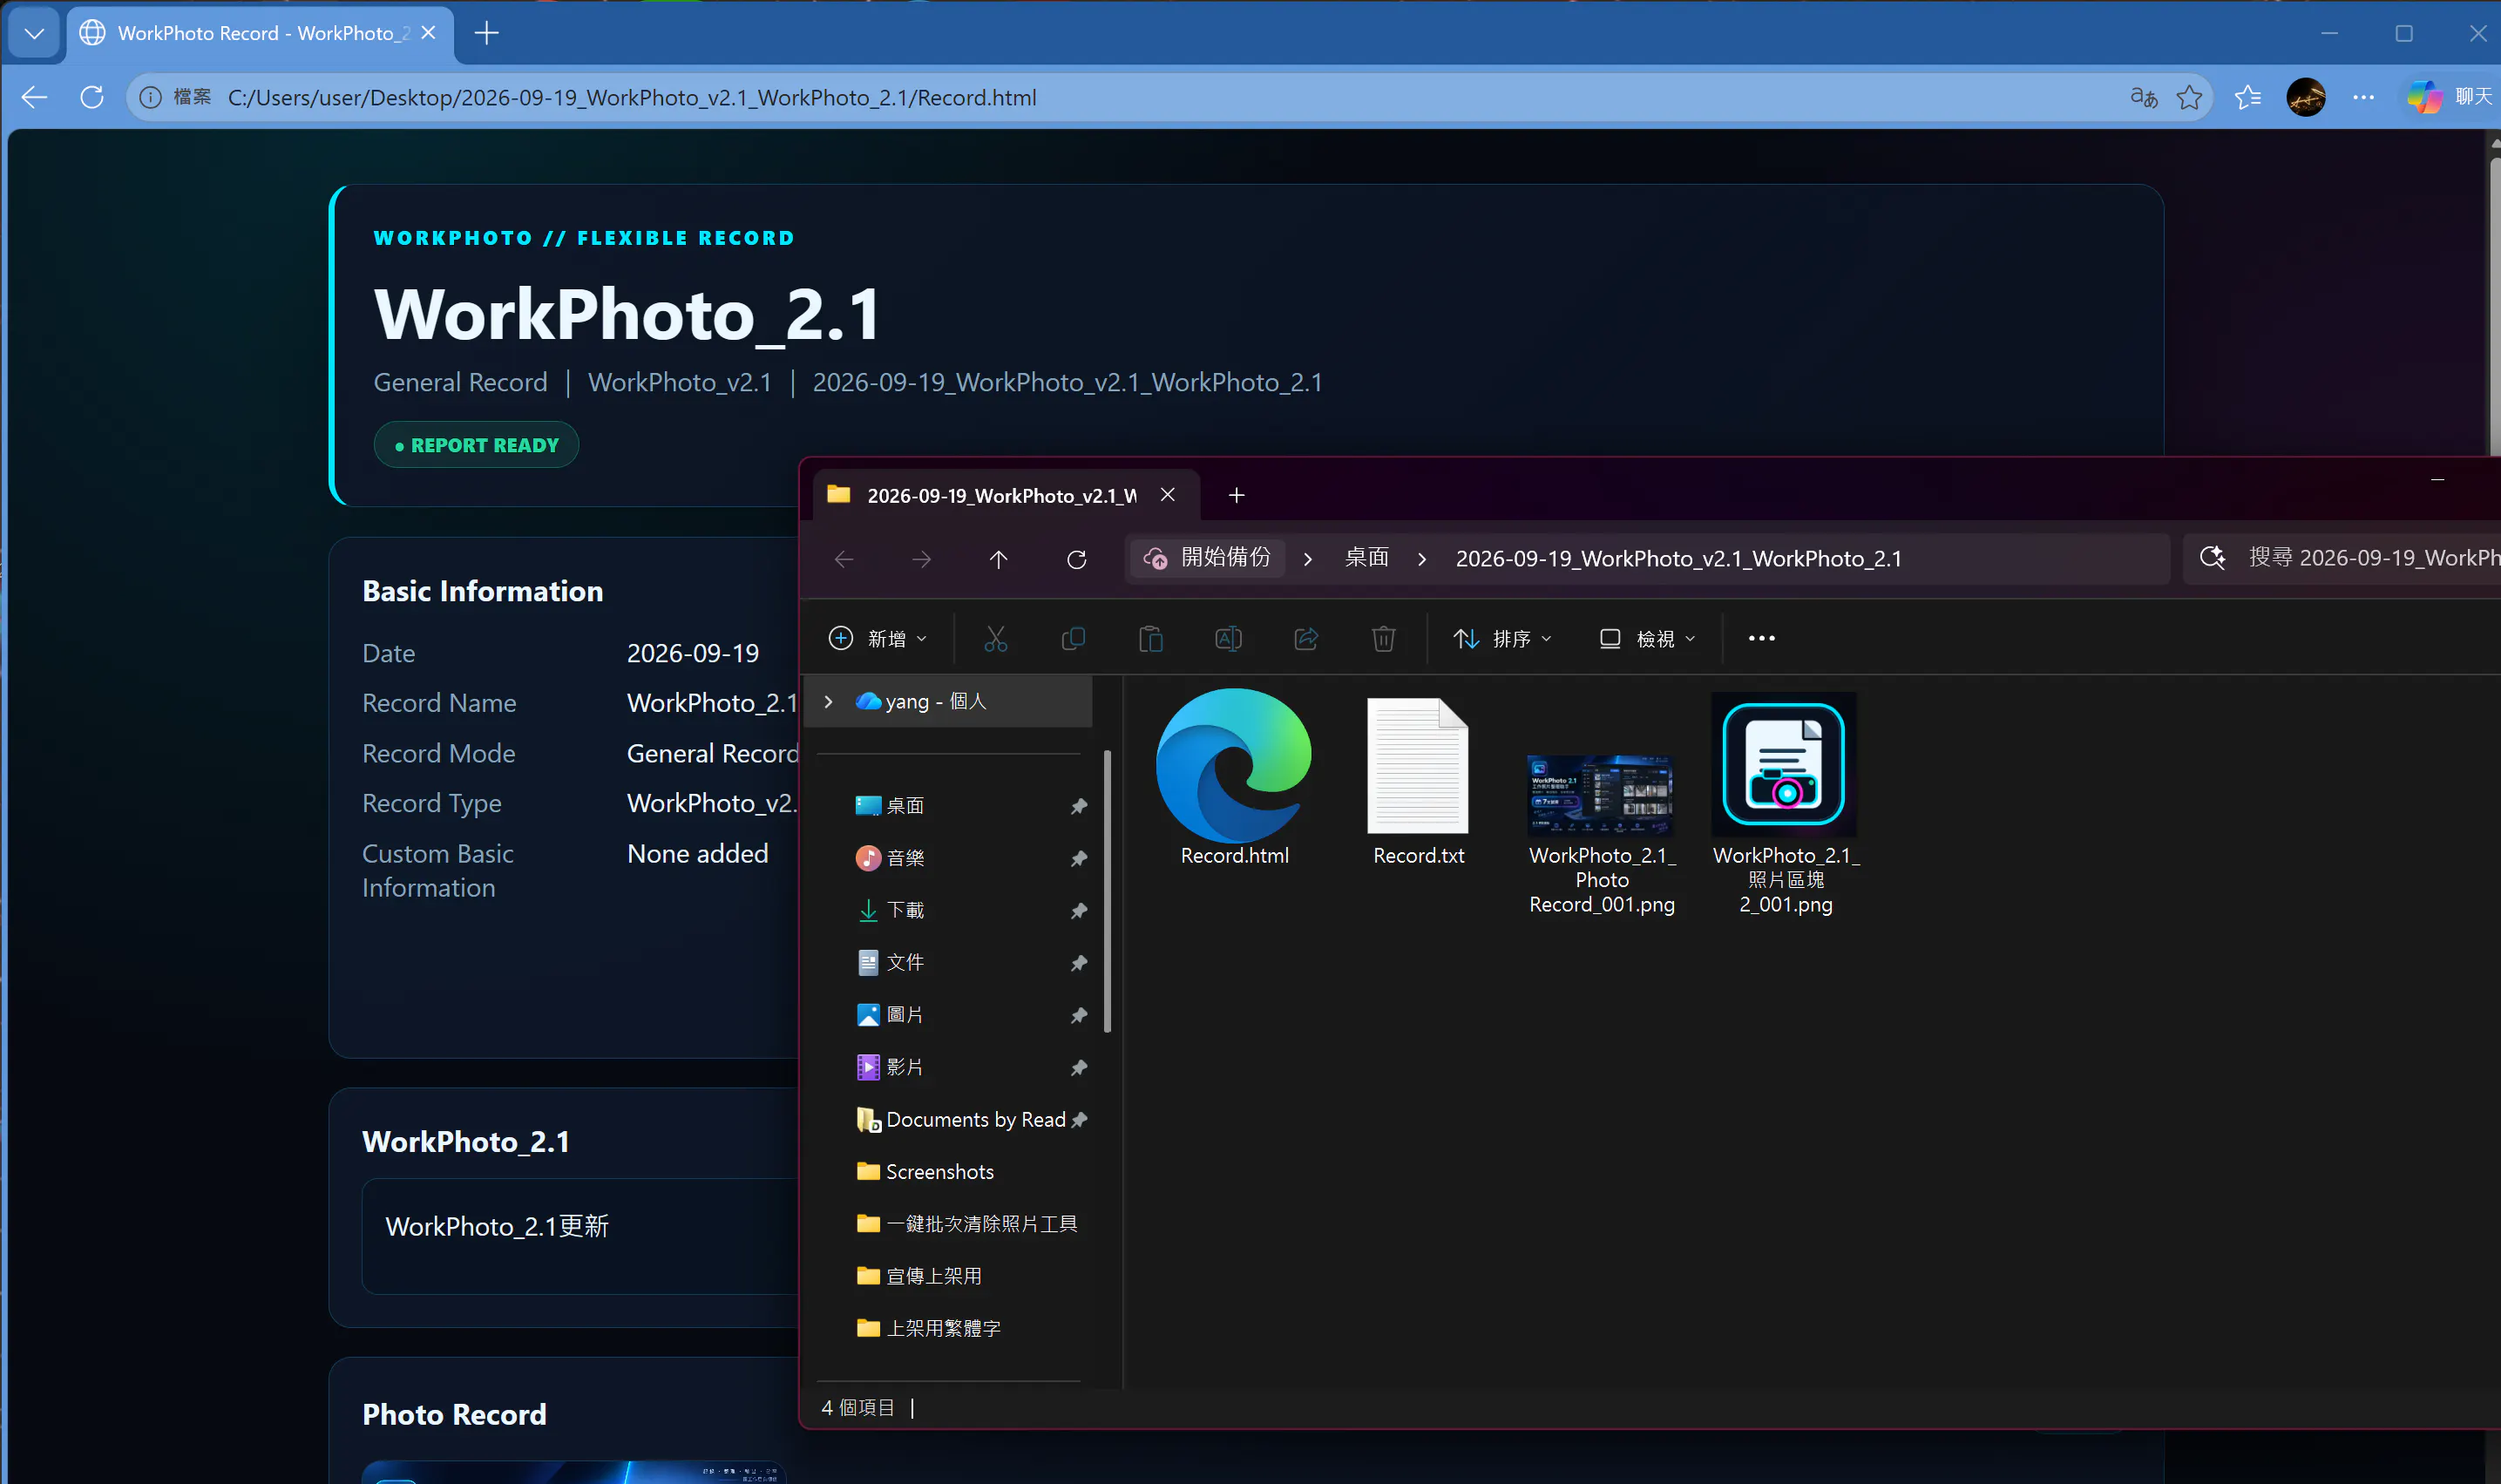2501x1484 pixels.
Task: Go up one folder in File Explorer
Action: coord(999,559)
